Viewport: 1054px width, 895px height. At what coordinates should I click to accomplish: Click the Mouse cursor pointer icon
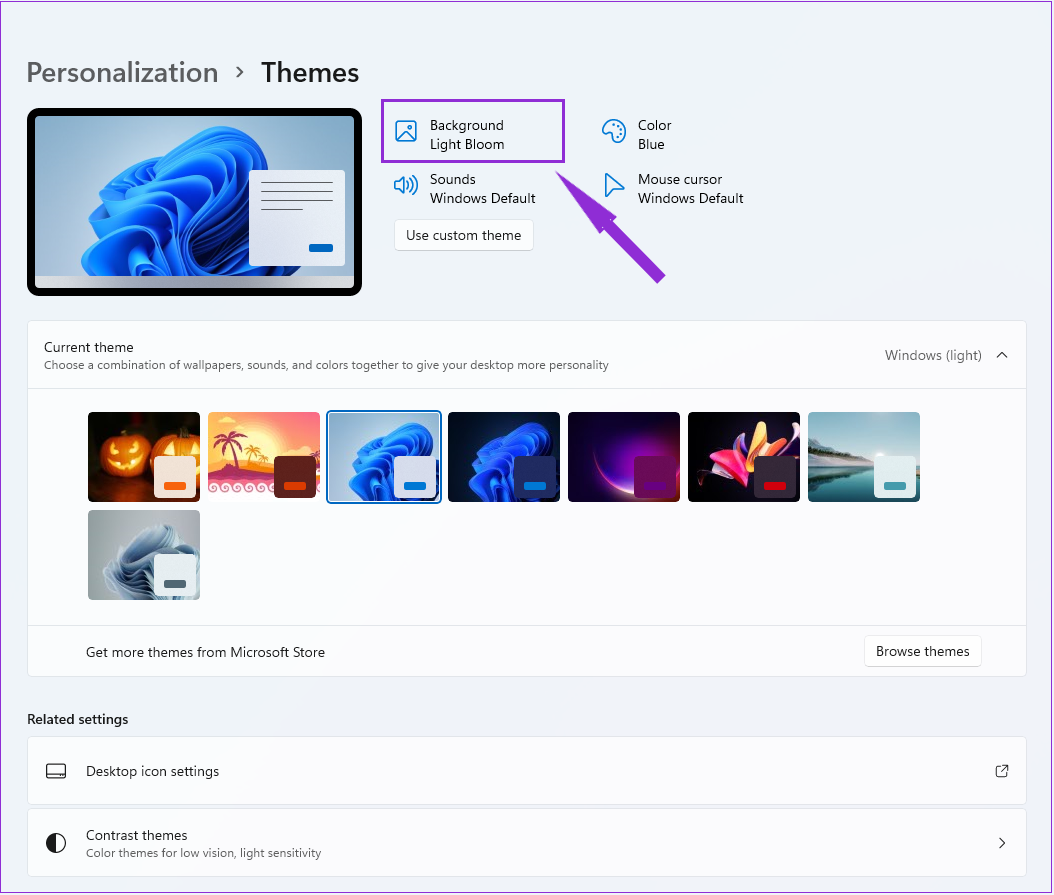pyautogui.click(x=614, y=185)
